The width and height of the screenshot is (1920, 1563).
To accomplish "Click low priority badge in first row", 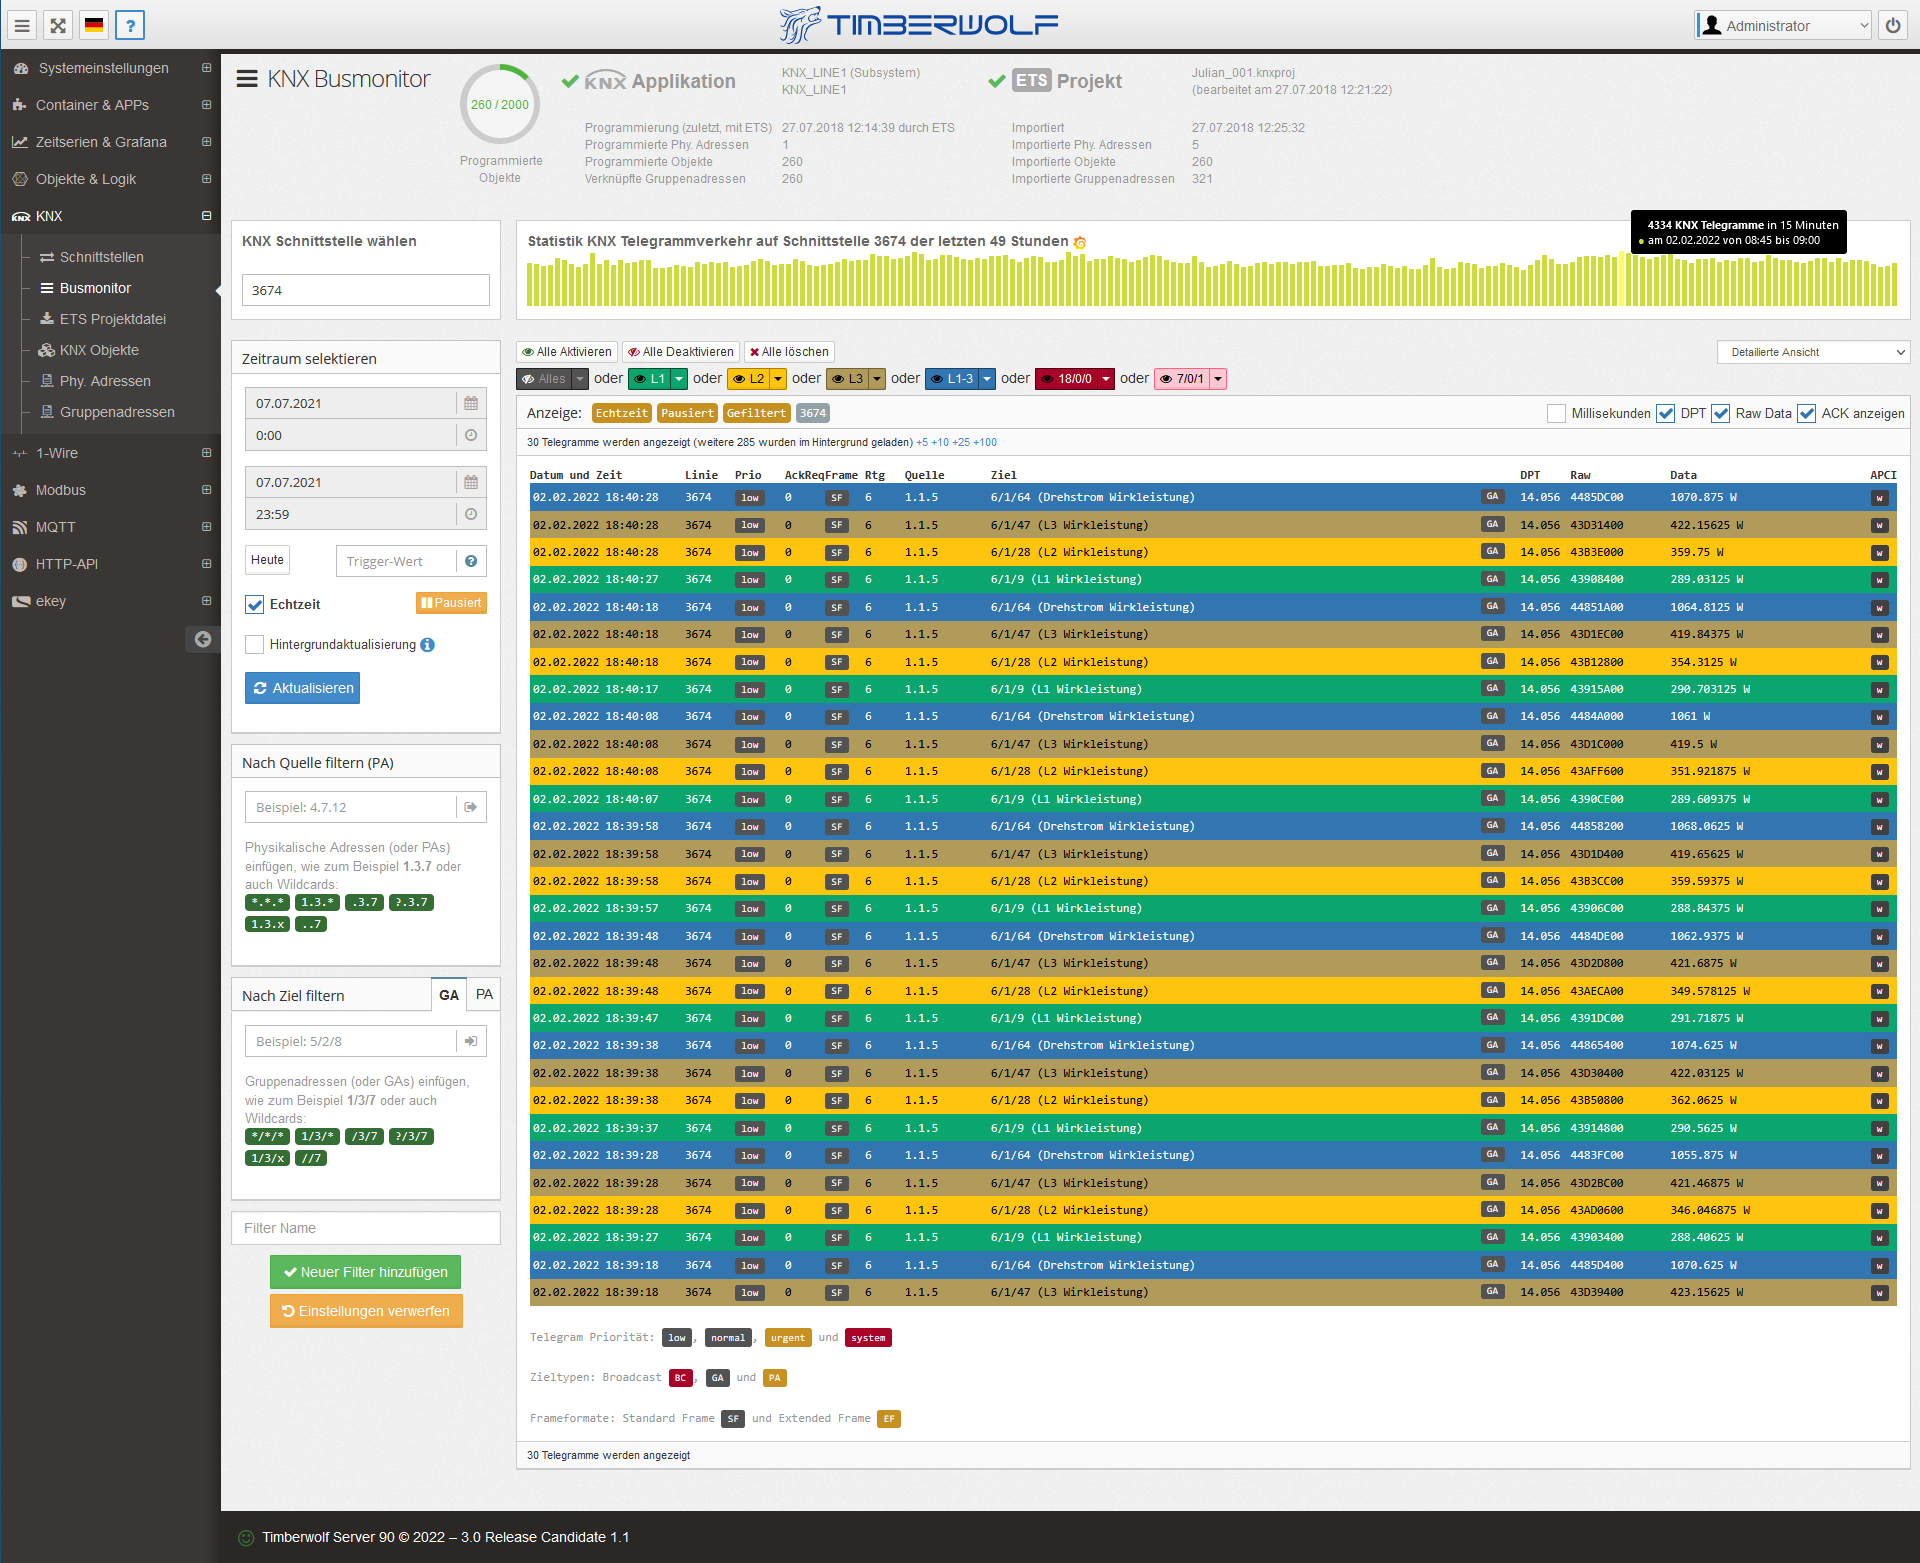I will 750,497.
